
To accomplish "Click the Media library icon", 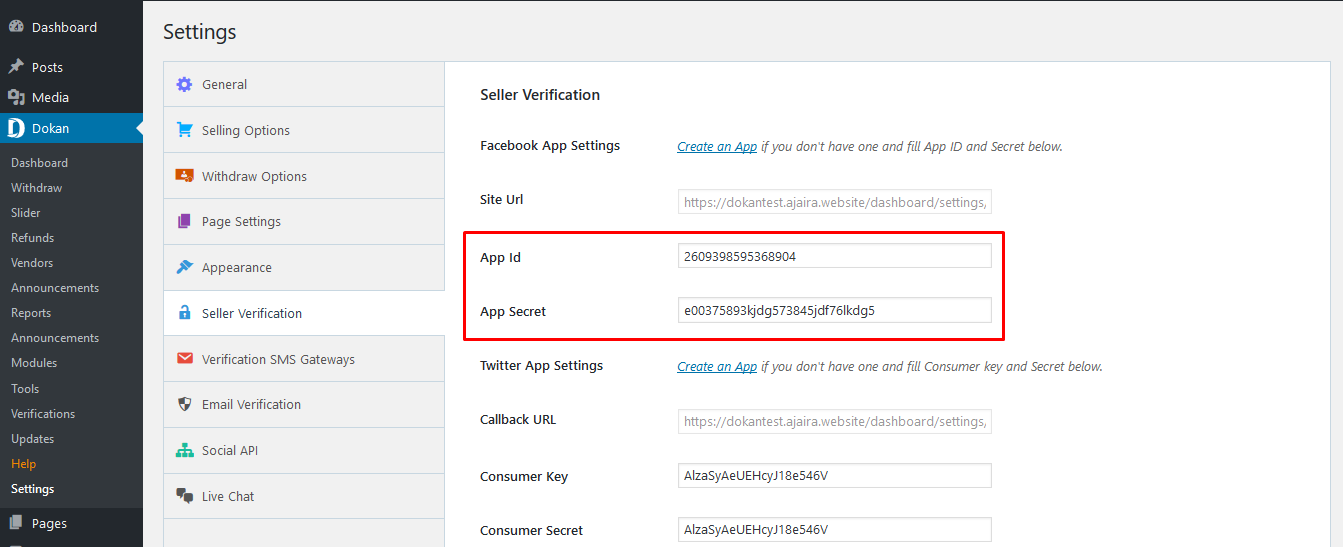I will [16, 97].
